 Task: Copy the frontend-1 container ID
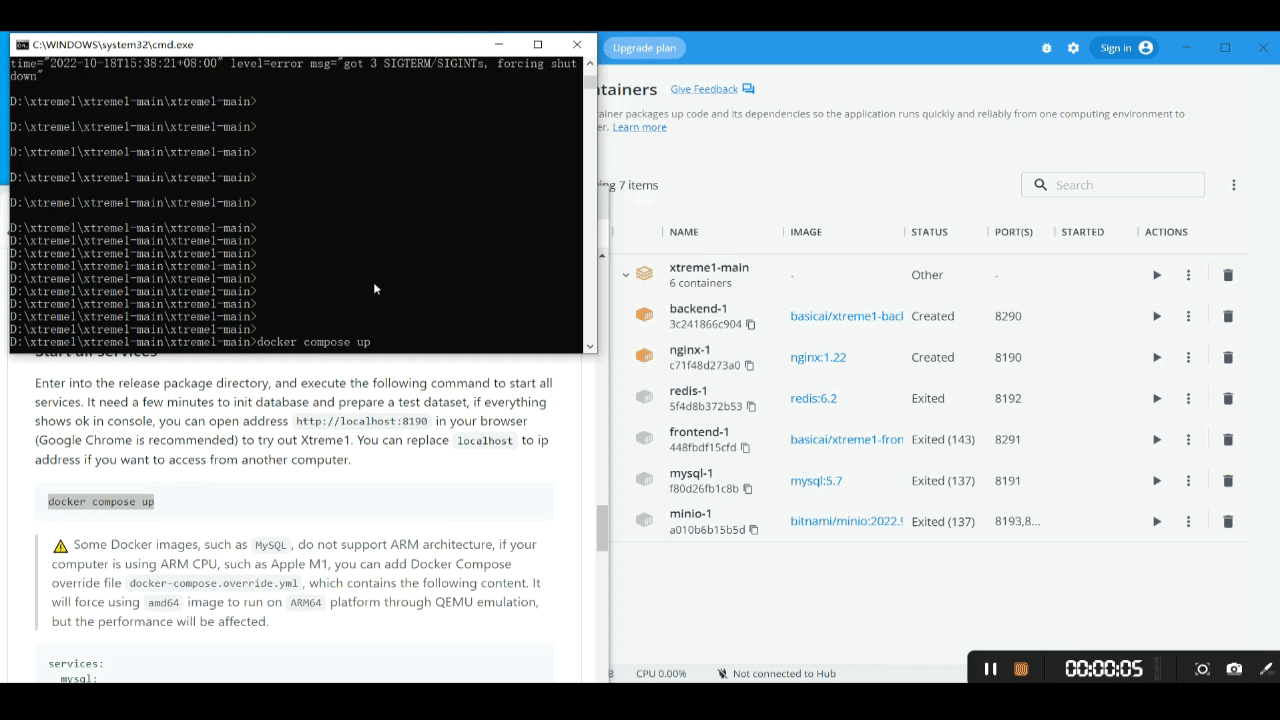click(x=745, y=448)
